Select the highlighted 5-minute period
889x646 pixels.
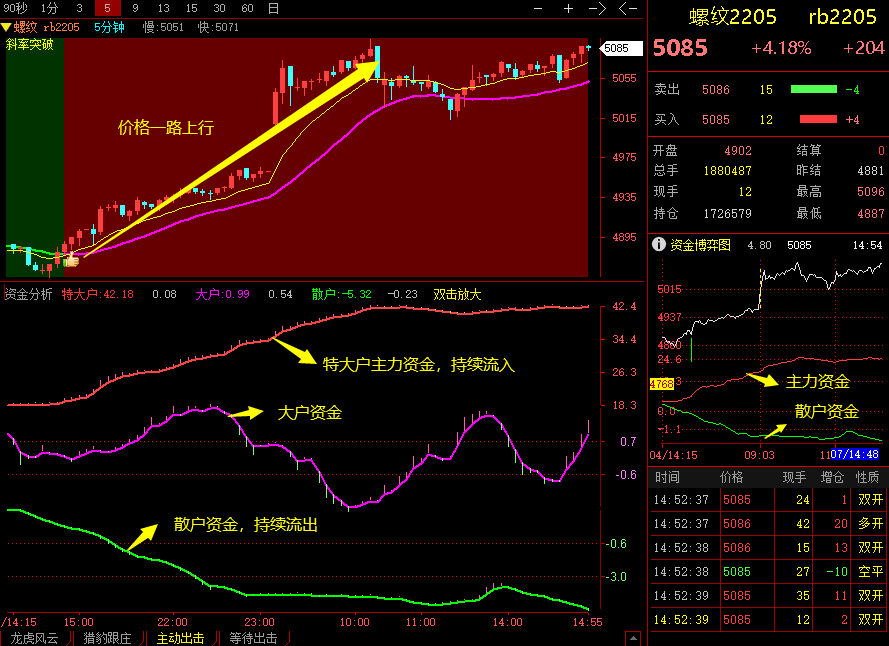click(x=107, y=8)
